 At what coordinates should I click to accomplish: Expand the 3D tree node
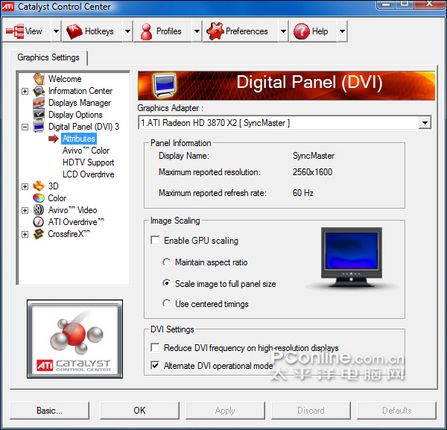tap(25, 186)
